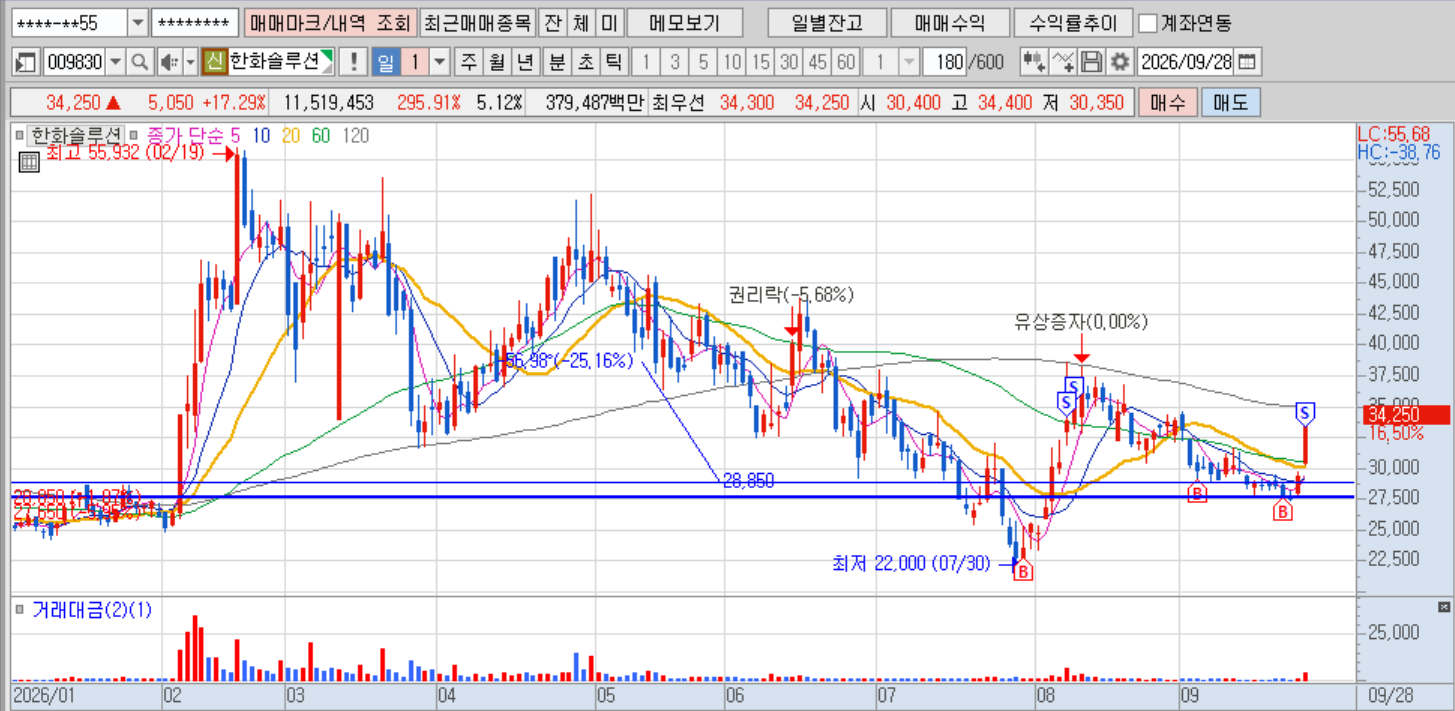Expand the account number dropdown
The width and height of the screenshot is (1455, 711).
pyautogui.click(x=138, y=22)
